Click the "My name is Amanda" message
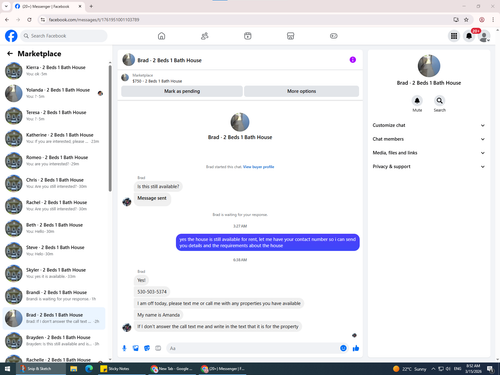Screen dimensions: 500x375 click(159, 315)
